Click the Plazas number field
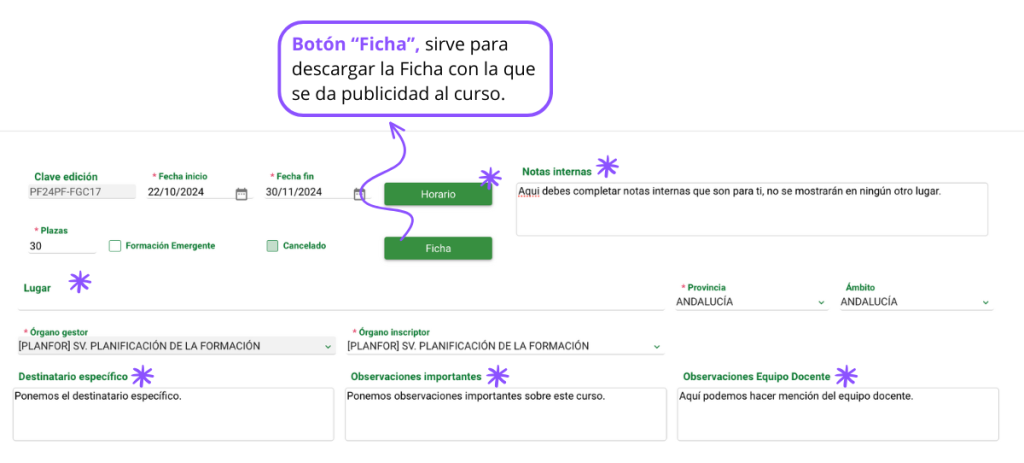Image resolution: width=1024 pixels, height=463 pixels. click(x=62, y=246)
